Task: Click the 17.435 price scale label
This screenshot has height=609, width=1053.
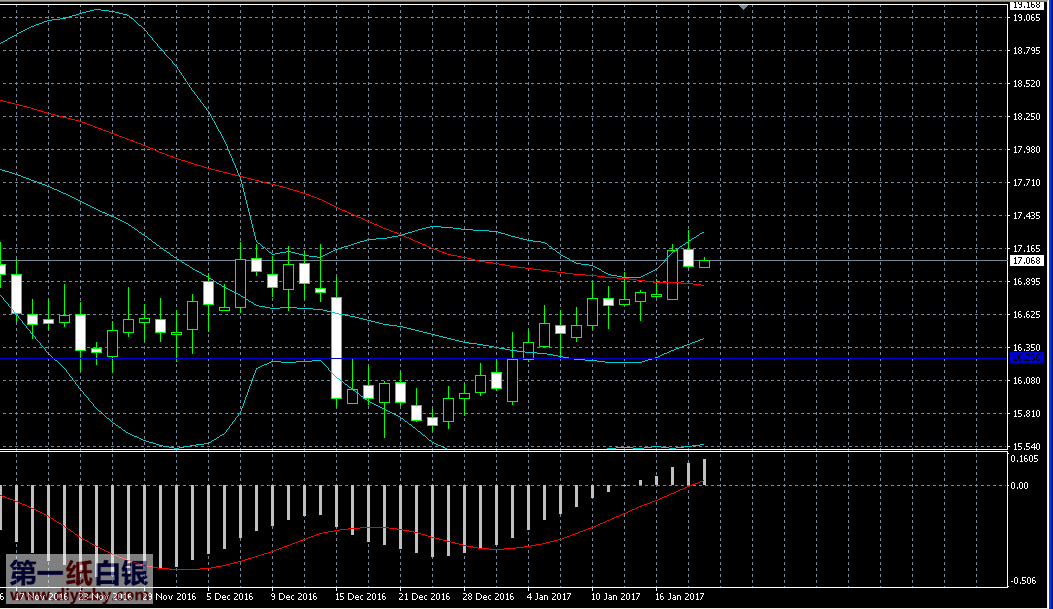Action: (1026, 216)
